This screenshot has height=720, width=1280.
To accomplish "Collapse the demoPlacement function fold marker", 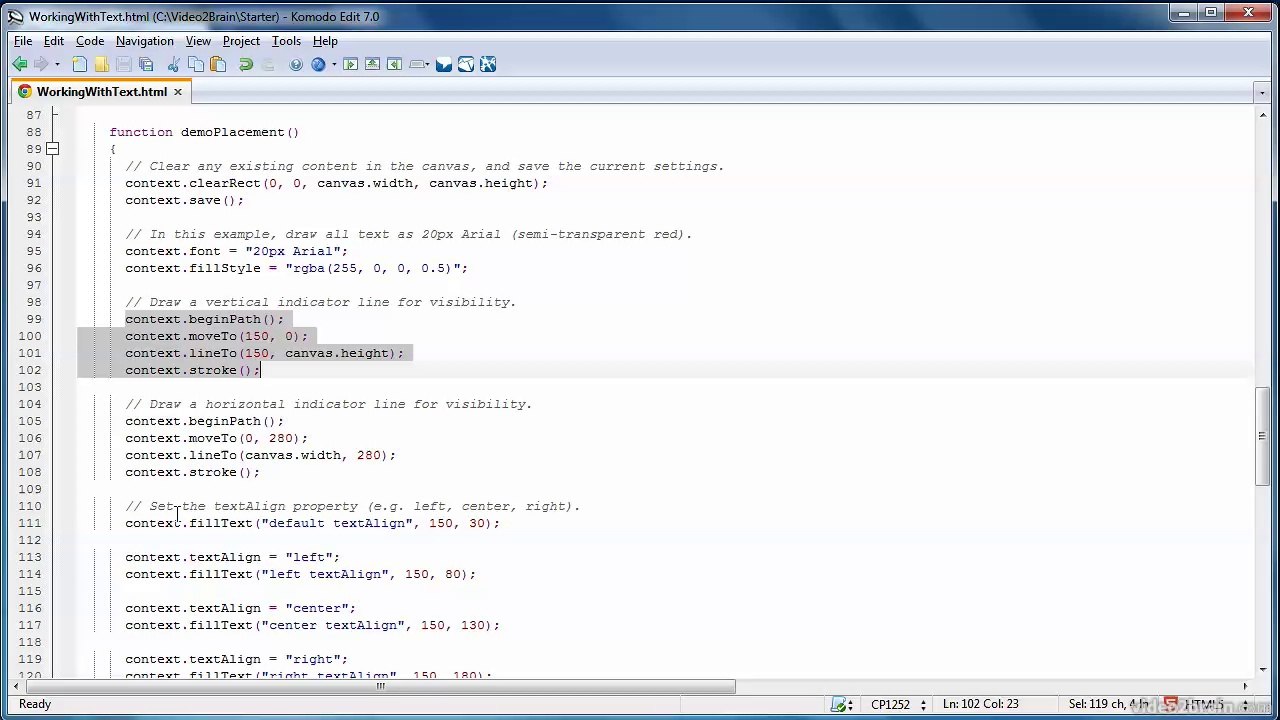I will (x=52, y=149).
